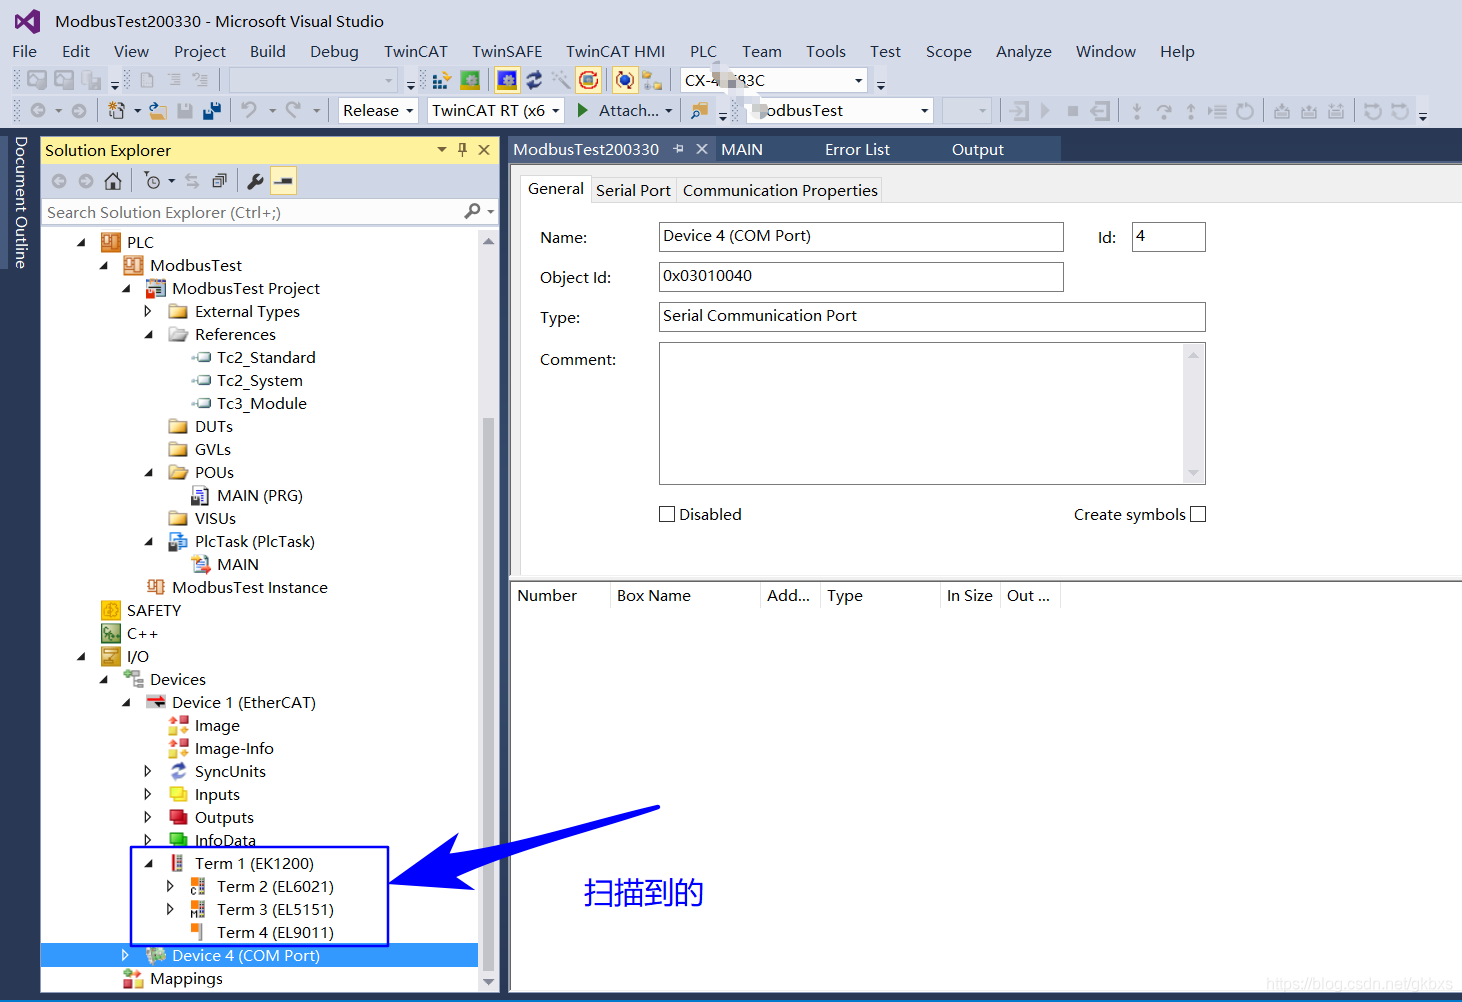Click the Properties wrench icon in Solution Explorer
The image size is (1462, 1002).
[255, 181]
